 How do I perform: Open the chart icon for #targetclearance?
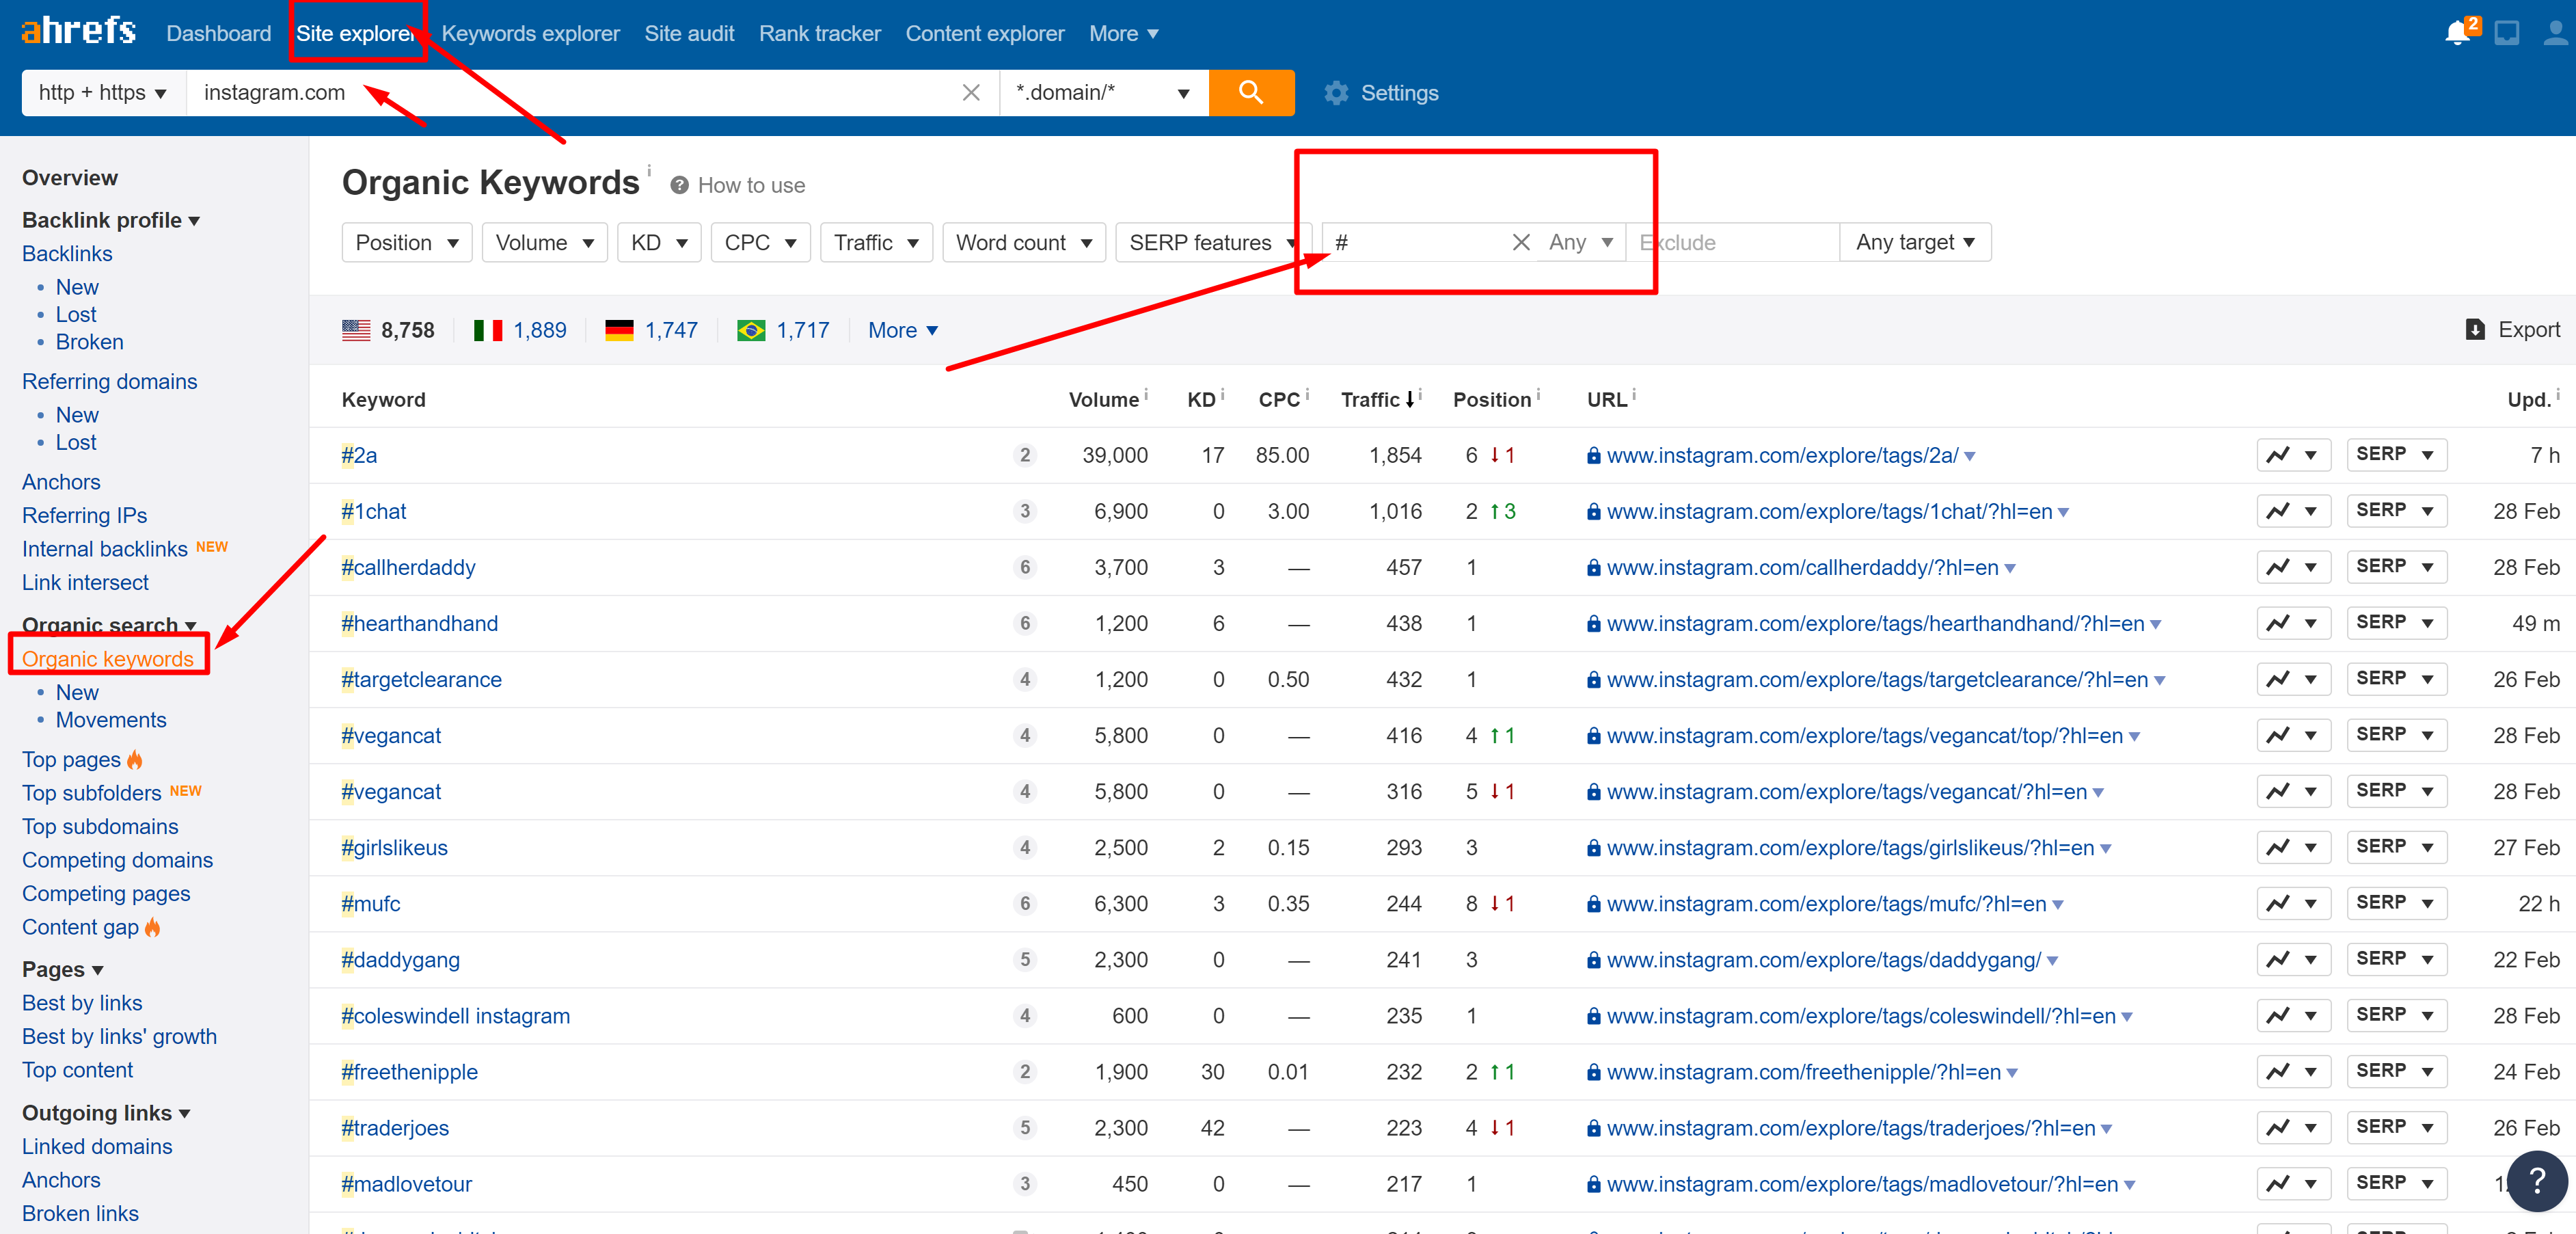(x=2293, y=679)
